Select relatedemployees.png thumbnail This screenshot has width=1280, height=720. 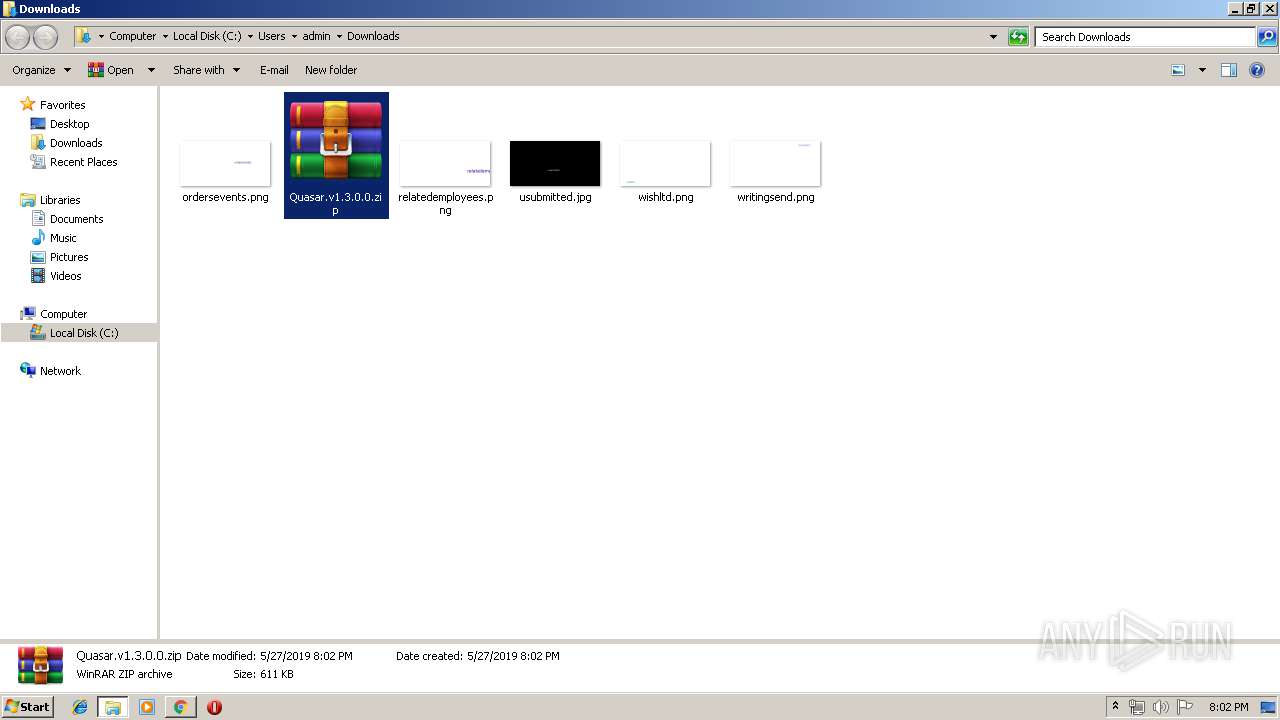(x=445, y=163)
